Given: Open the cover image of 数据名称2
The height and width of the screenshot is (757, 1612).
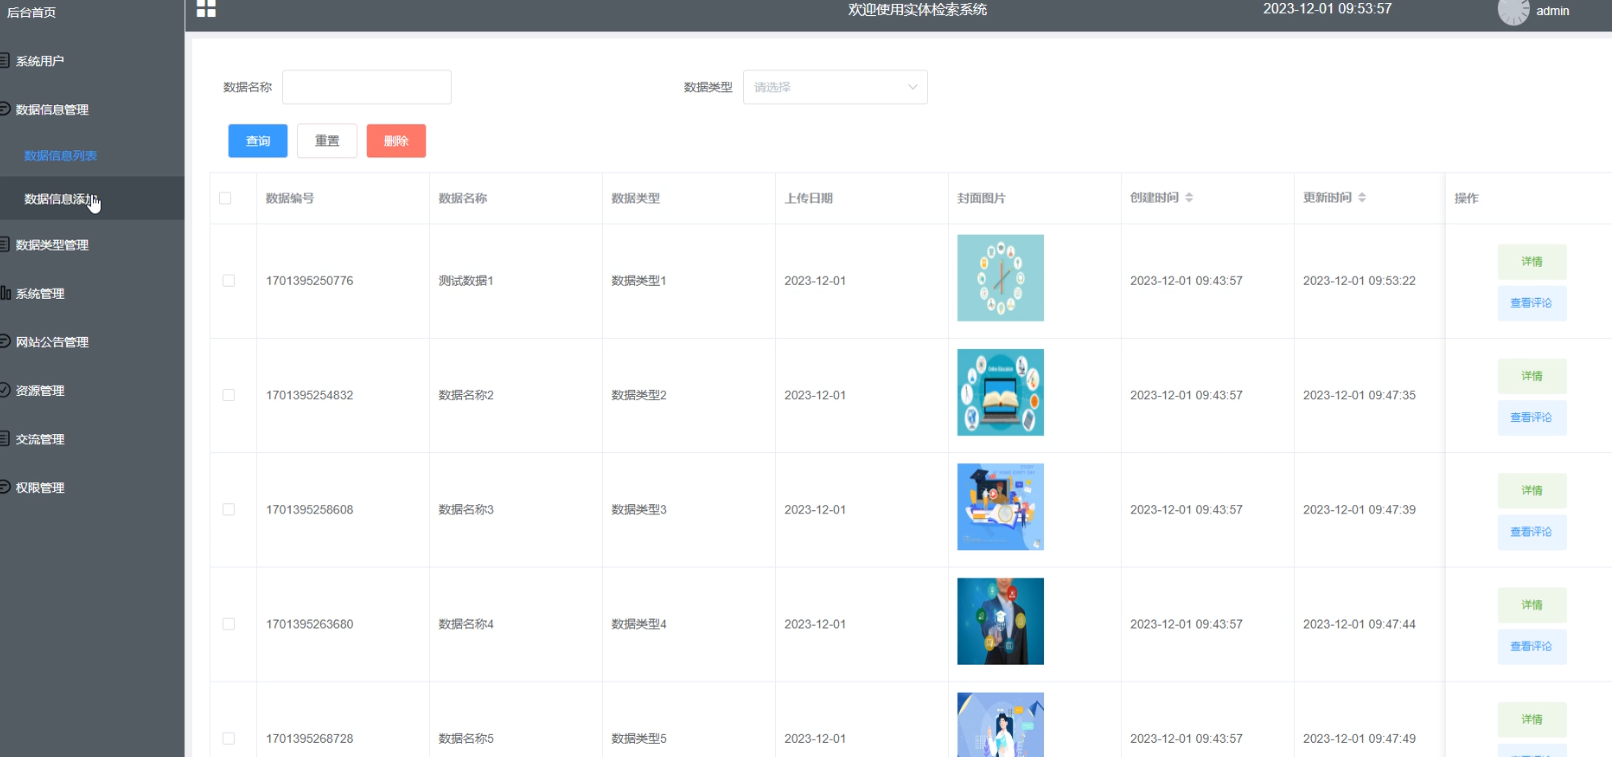Looking at the screenshot, I should click(1000, 392).
